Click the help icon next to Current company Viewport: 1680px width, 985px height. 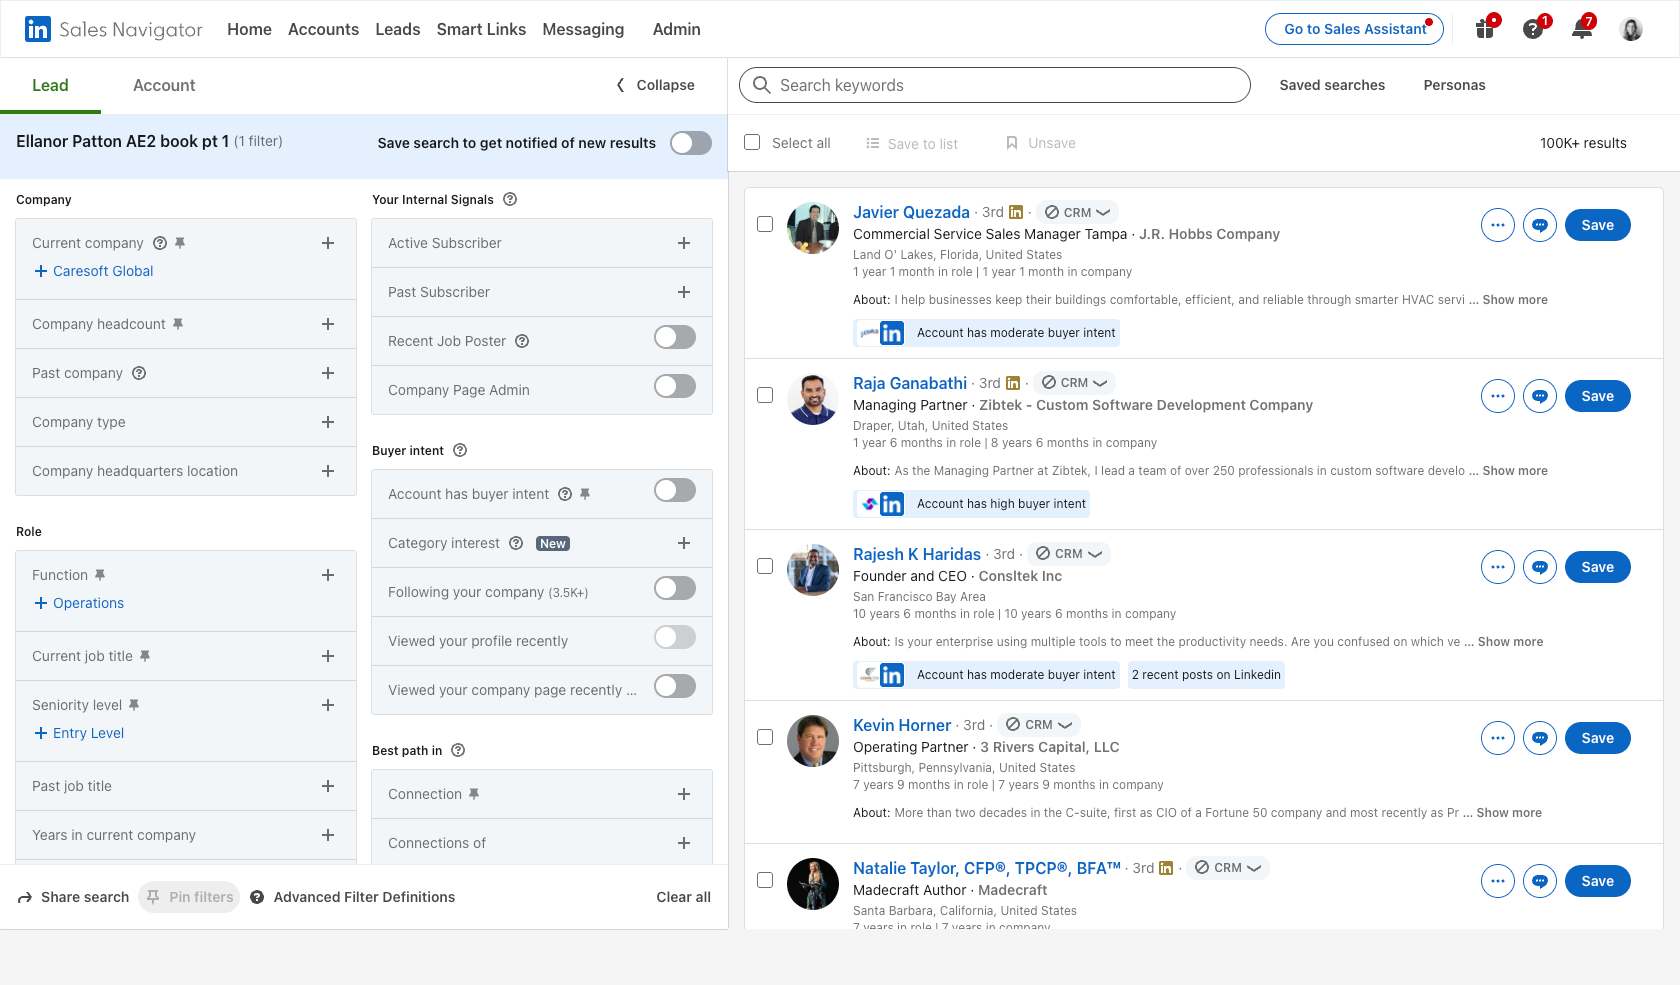pyautogui.click(x=160, y=243)
